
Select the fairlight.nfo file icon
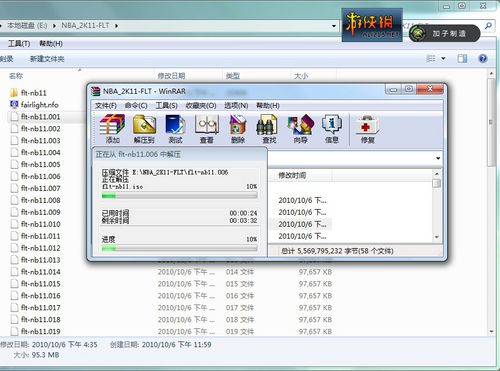point(14,105)
